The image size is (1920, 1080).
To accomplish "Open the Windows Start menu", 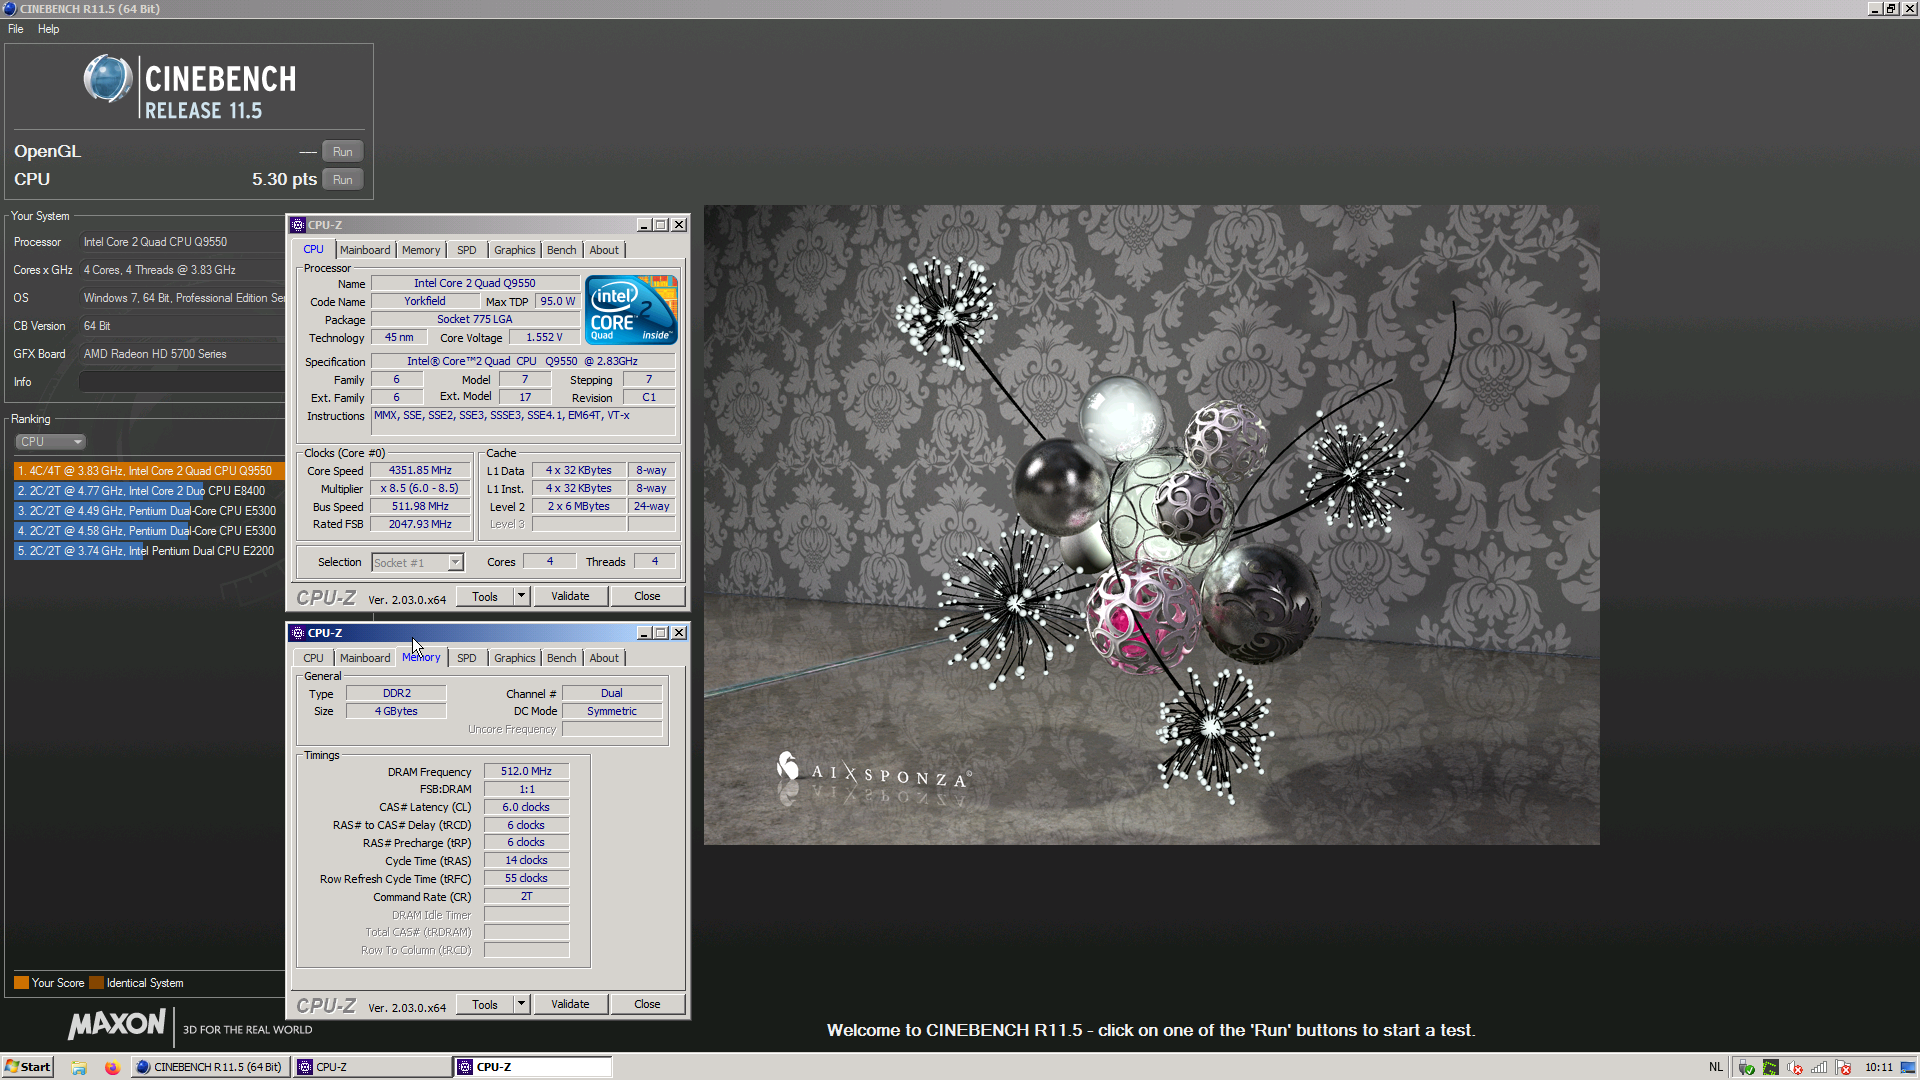I will [x=27, y=1067].
